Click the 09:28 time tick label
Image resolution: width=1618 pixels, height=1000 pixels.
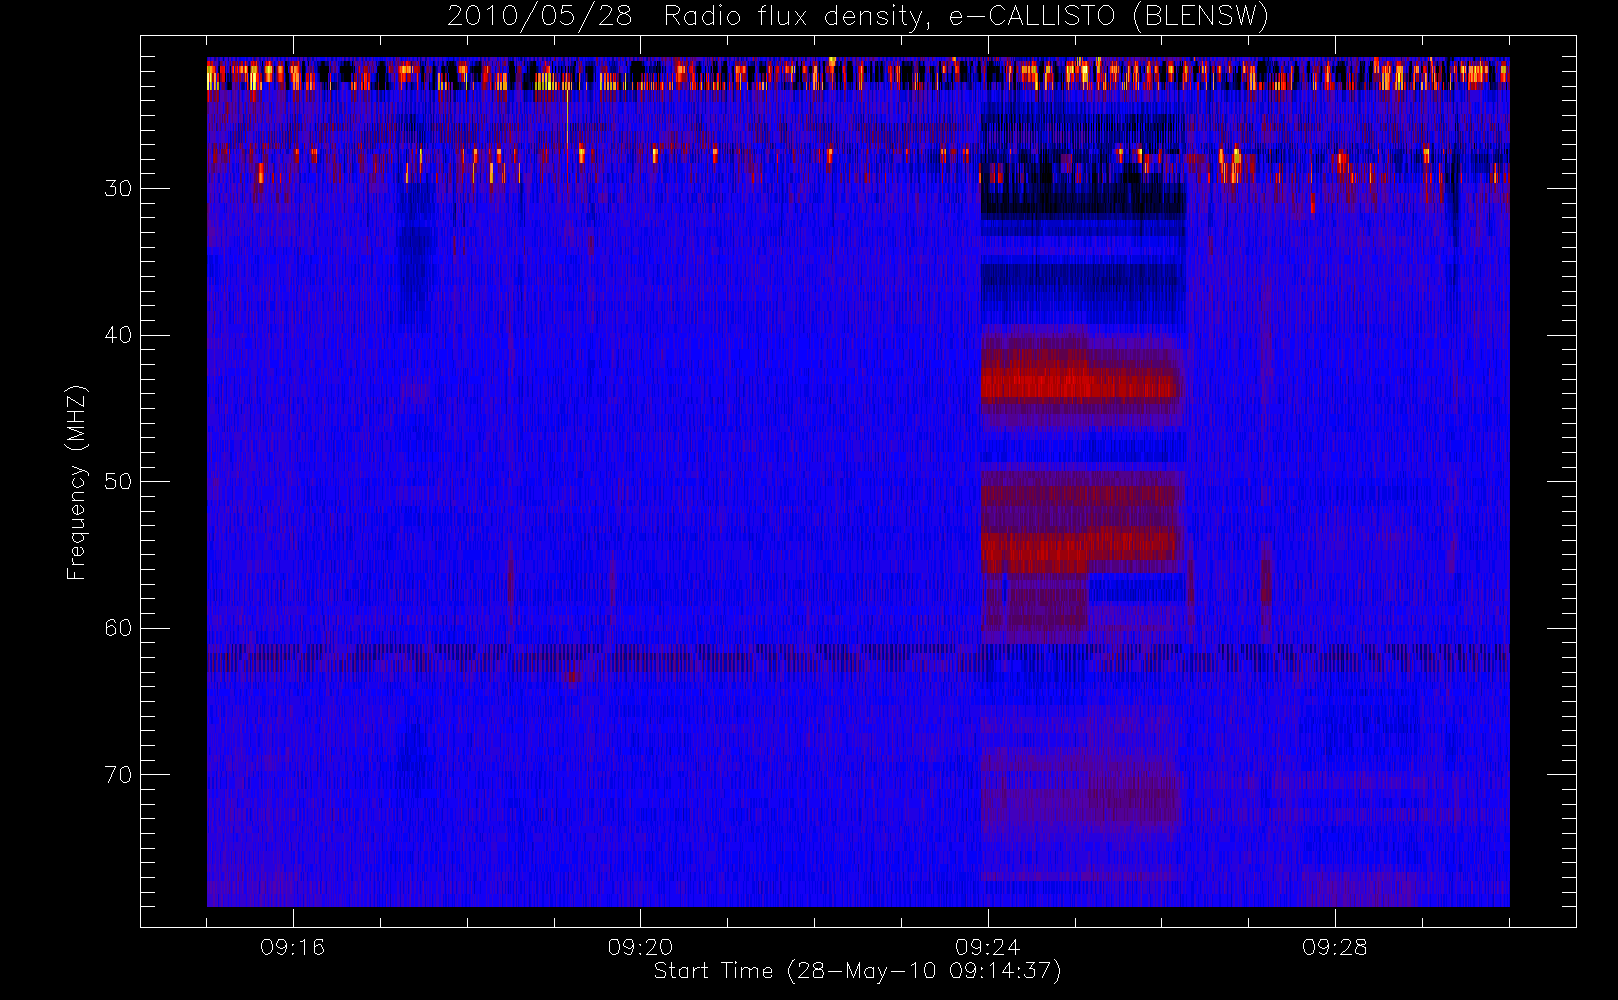[x=1334, y=947]
